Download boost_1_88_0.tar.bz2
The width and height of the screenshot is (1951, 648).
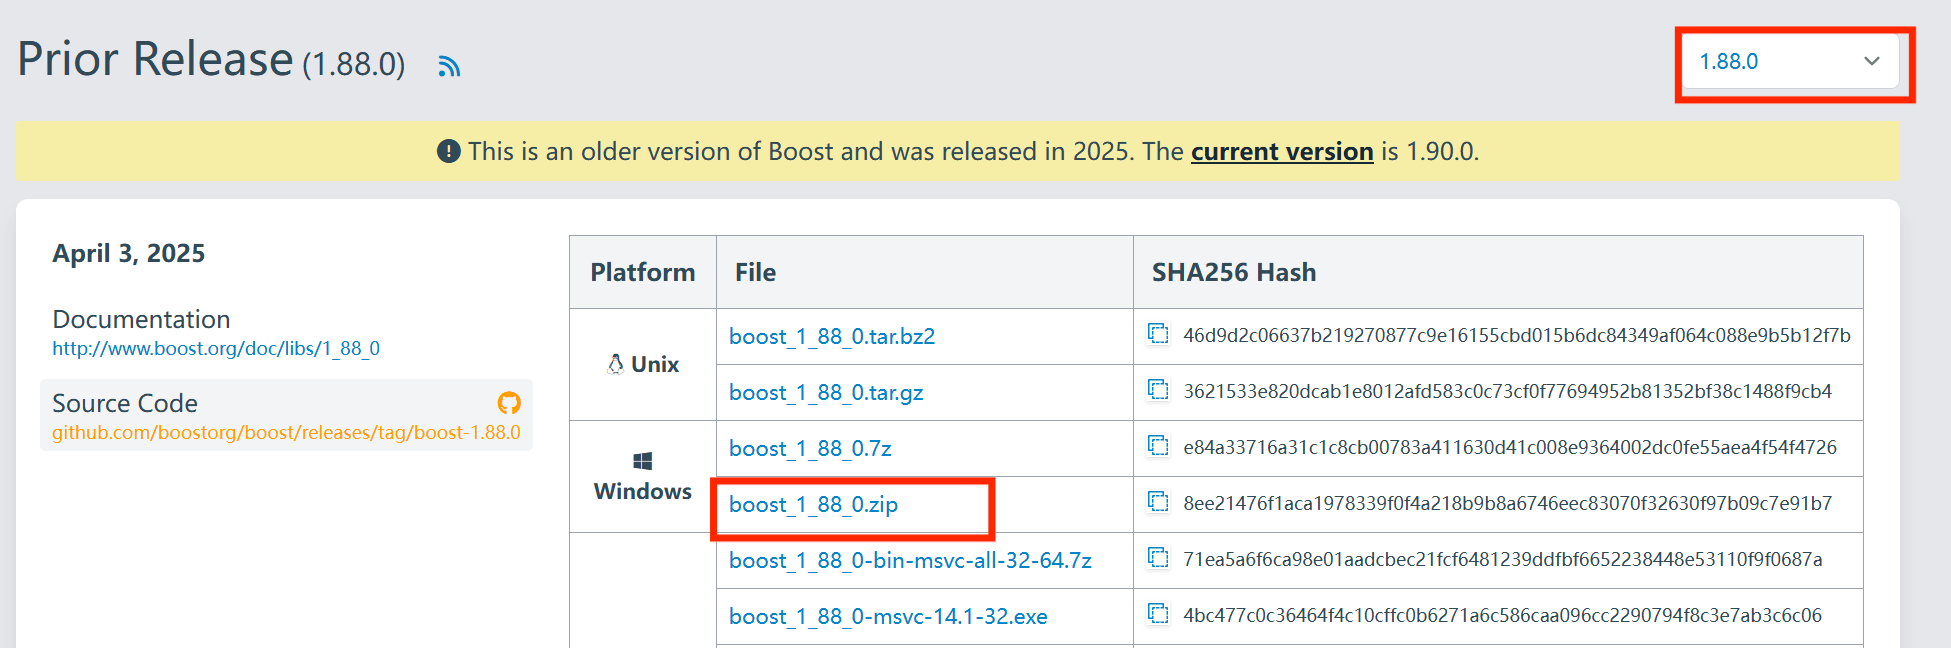point(832,336)
